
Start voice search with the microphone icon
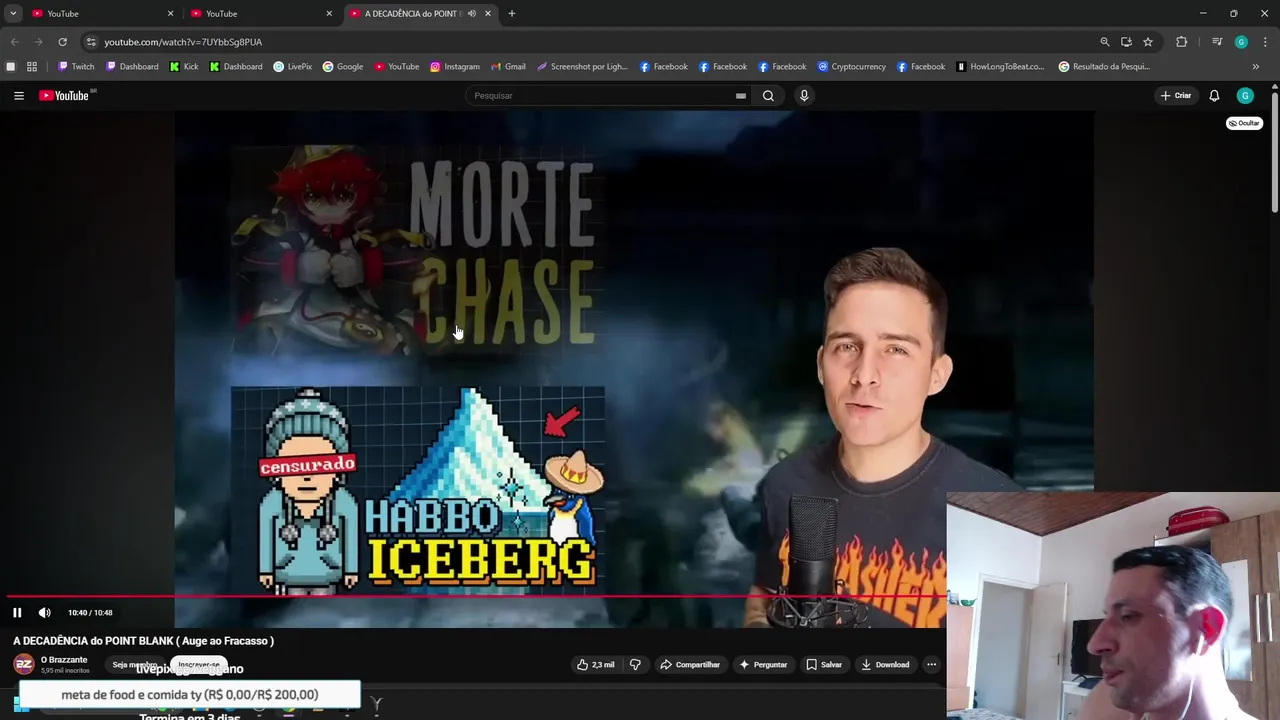(x=804, y=96)
